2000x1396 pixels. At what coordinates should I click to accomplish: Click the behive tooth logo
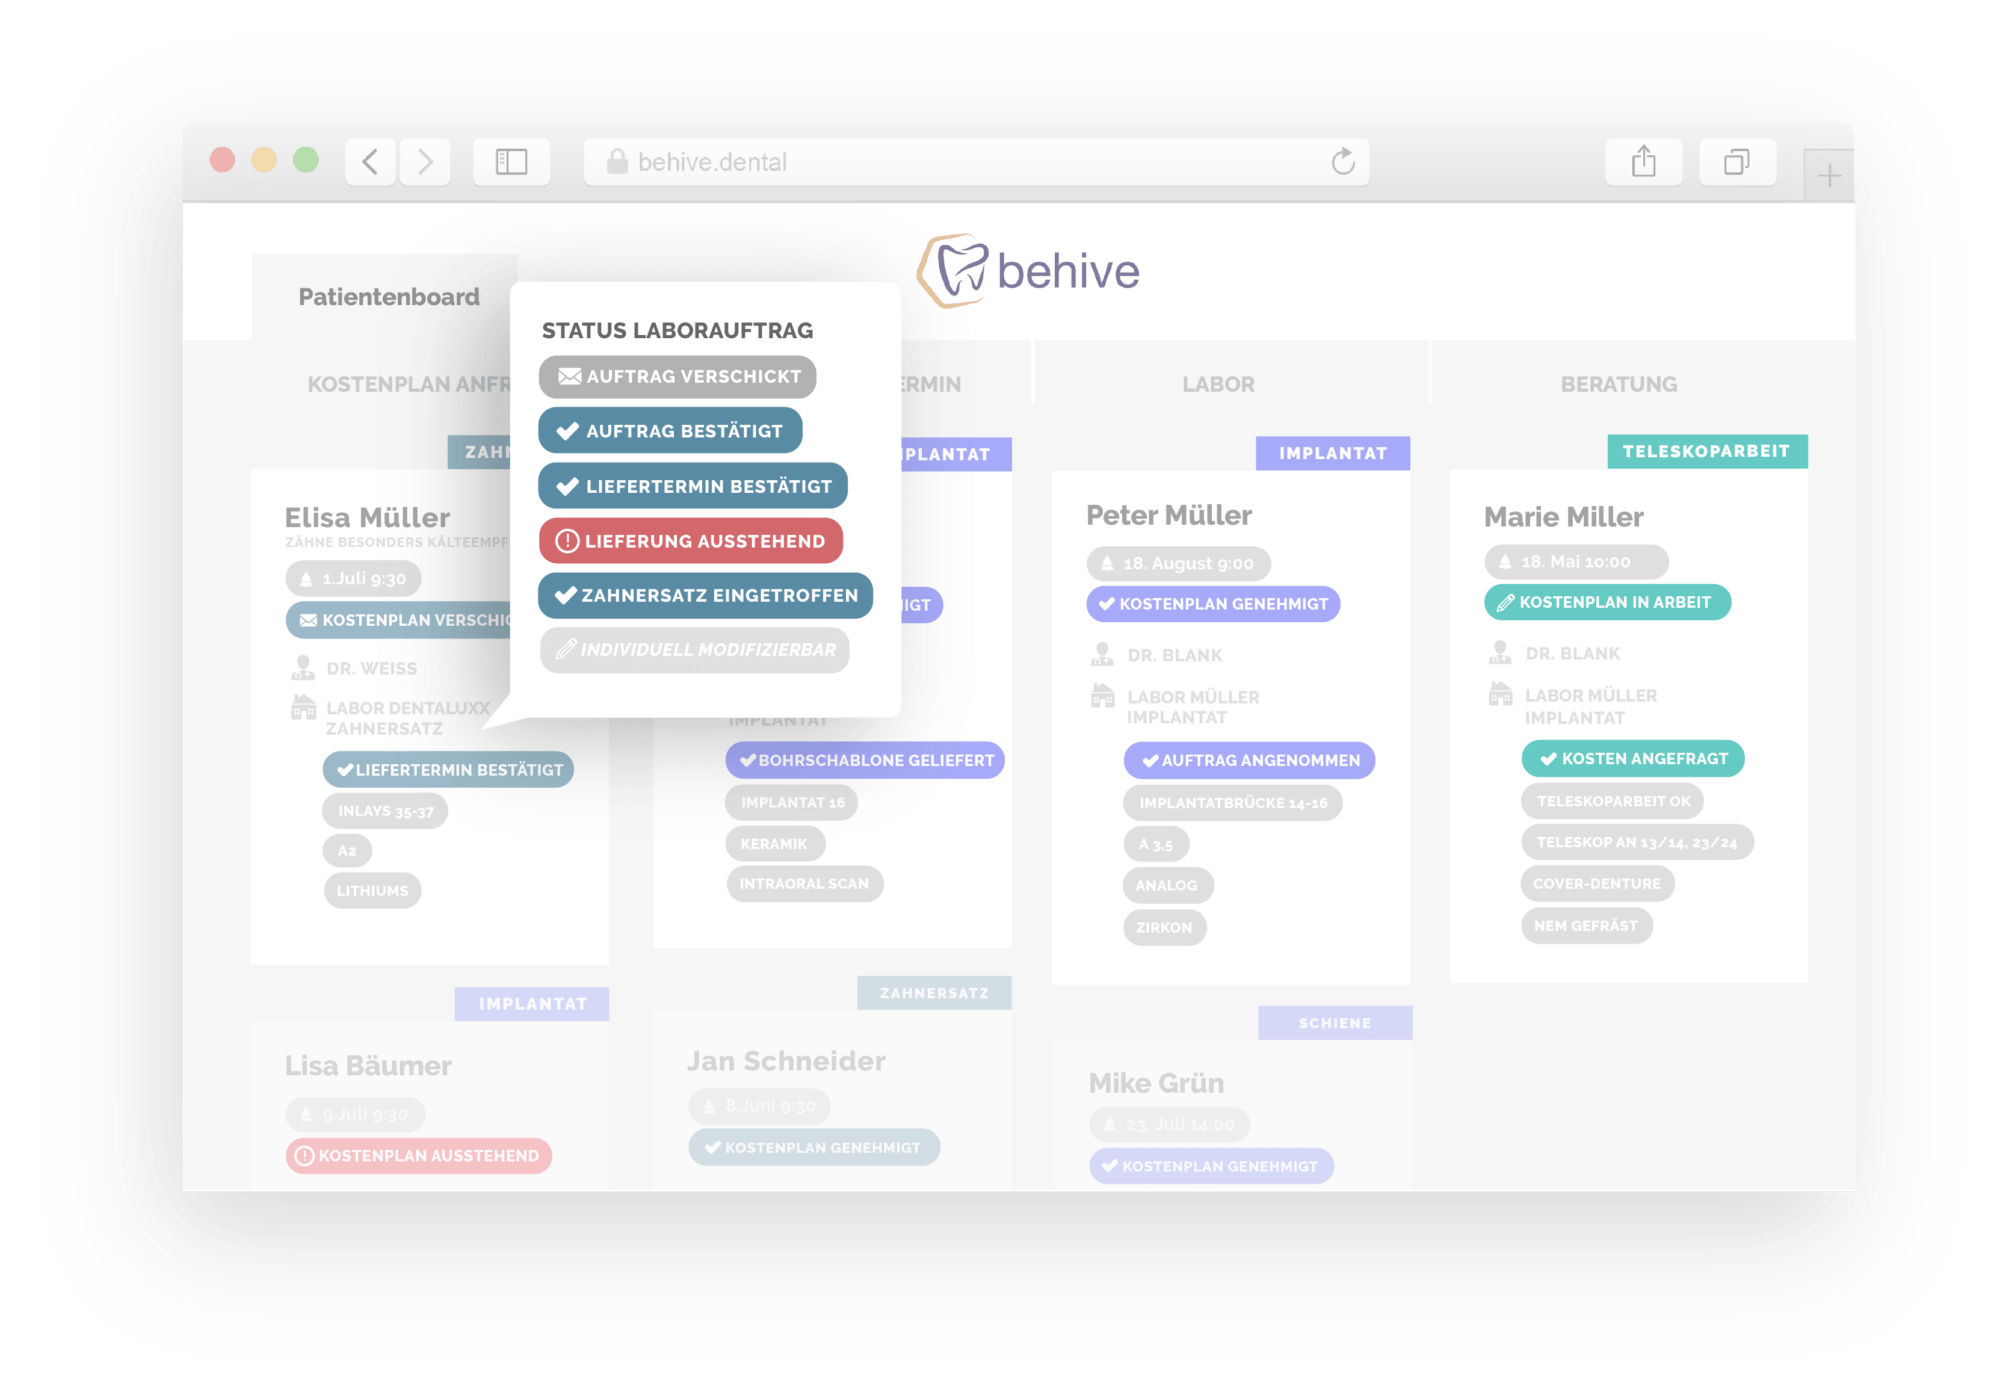click(x=1029, y=270)
